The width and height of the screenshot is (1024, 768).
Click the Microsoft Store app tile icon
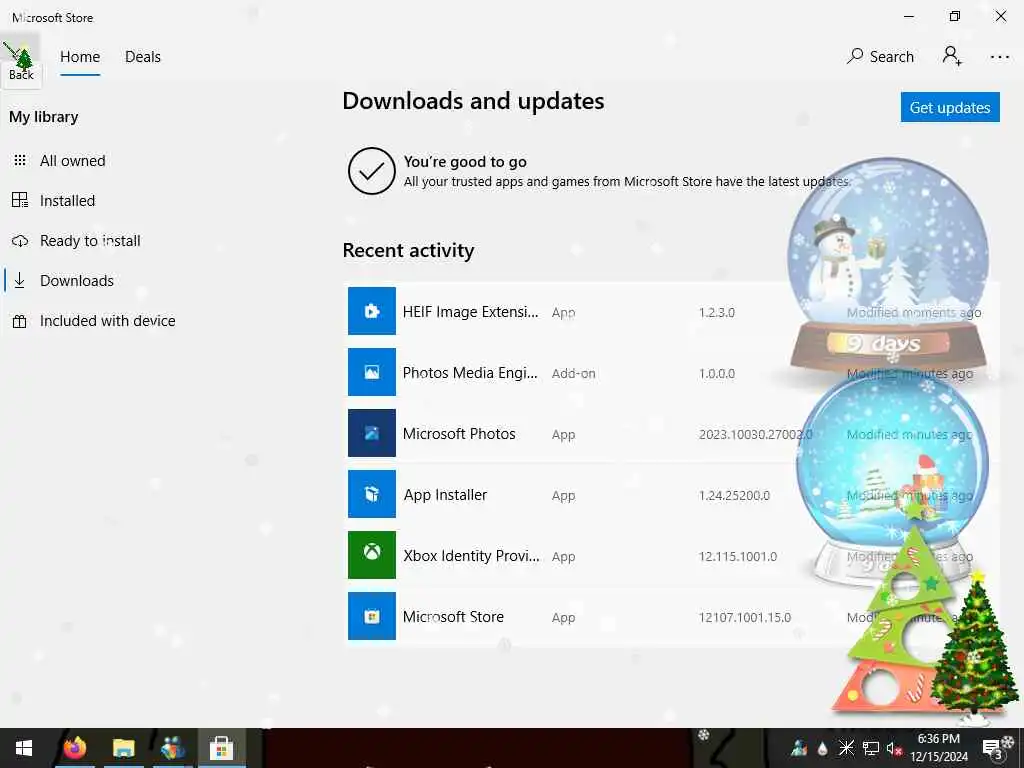[372, 616]
